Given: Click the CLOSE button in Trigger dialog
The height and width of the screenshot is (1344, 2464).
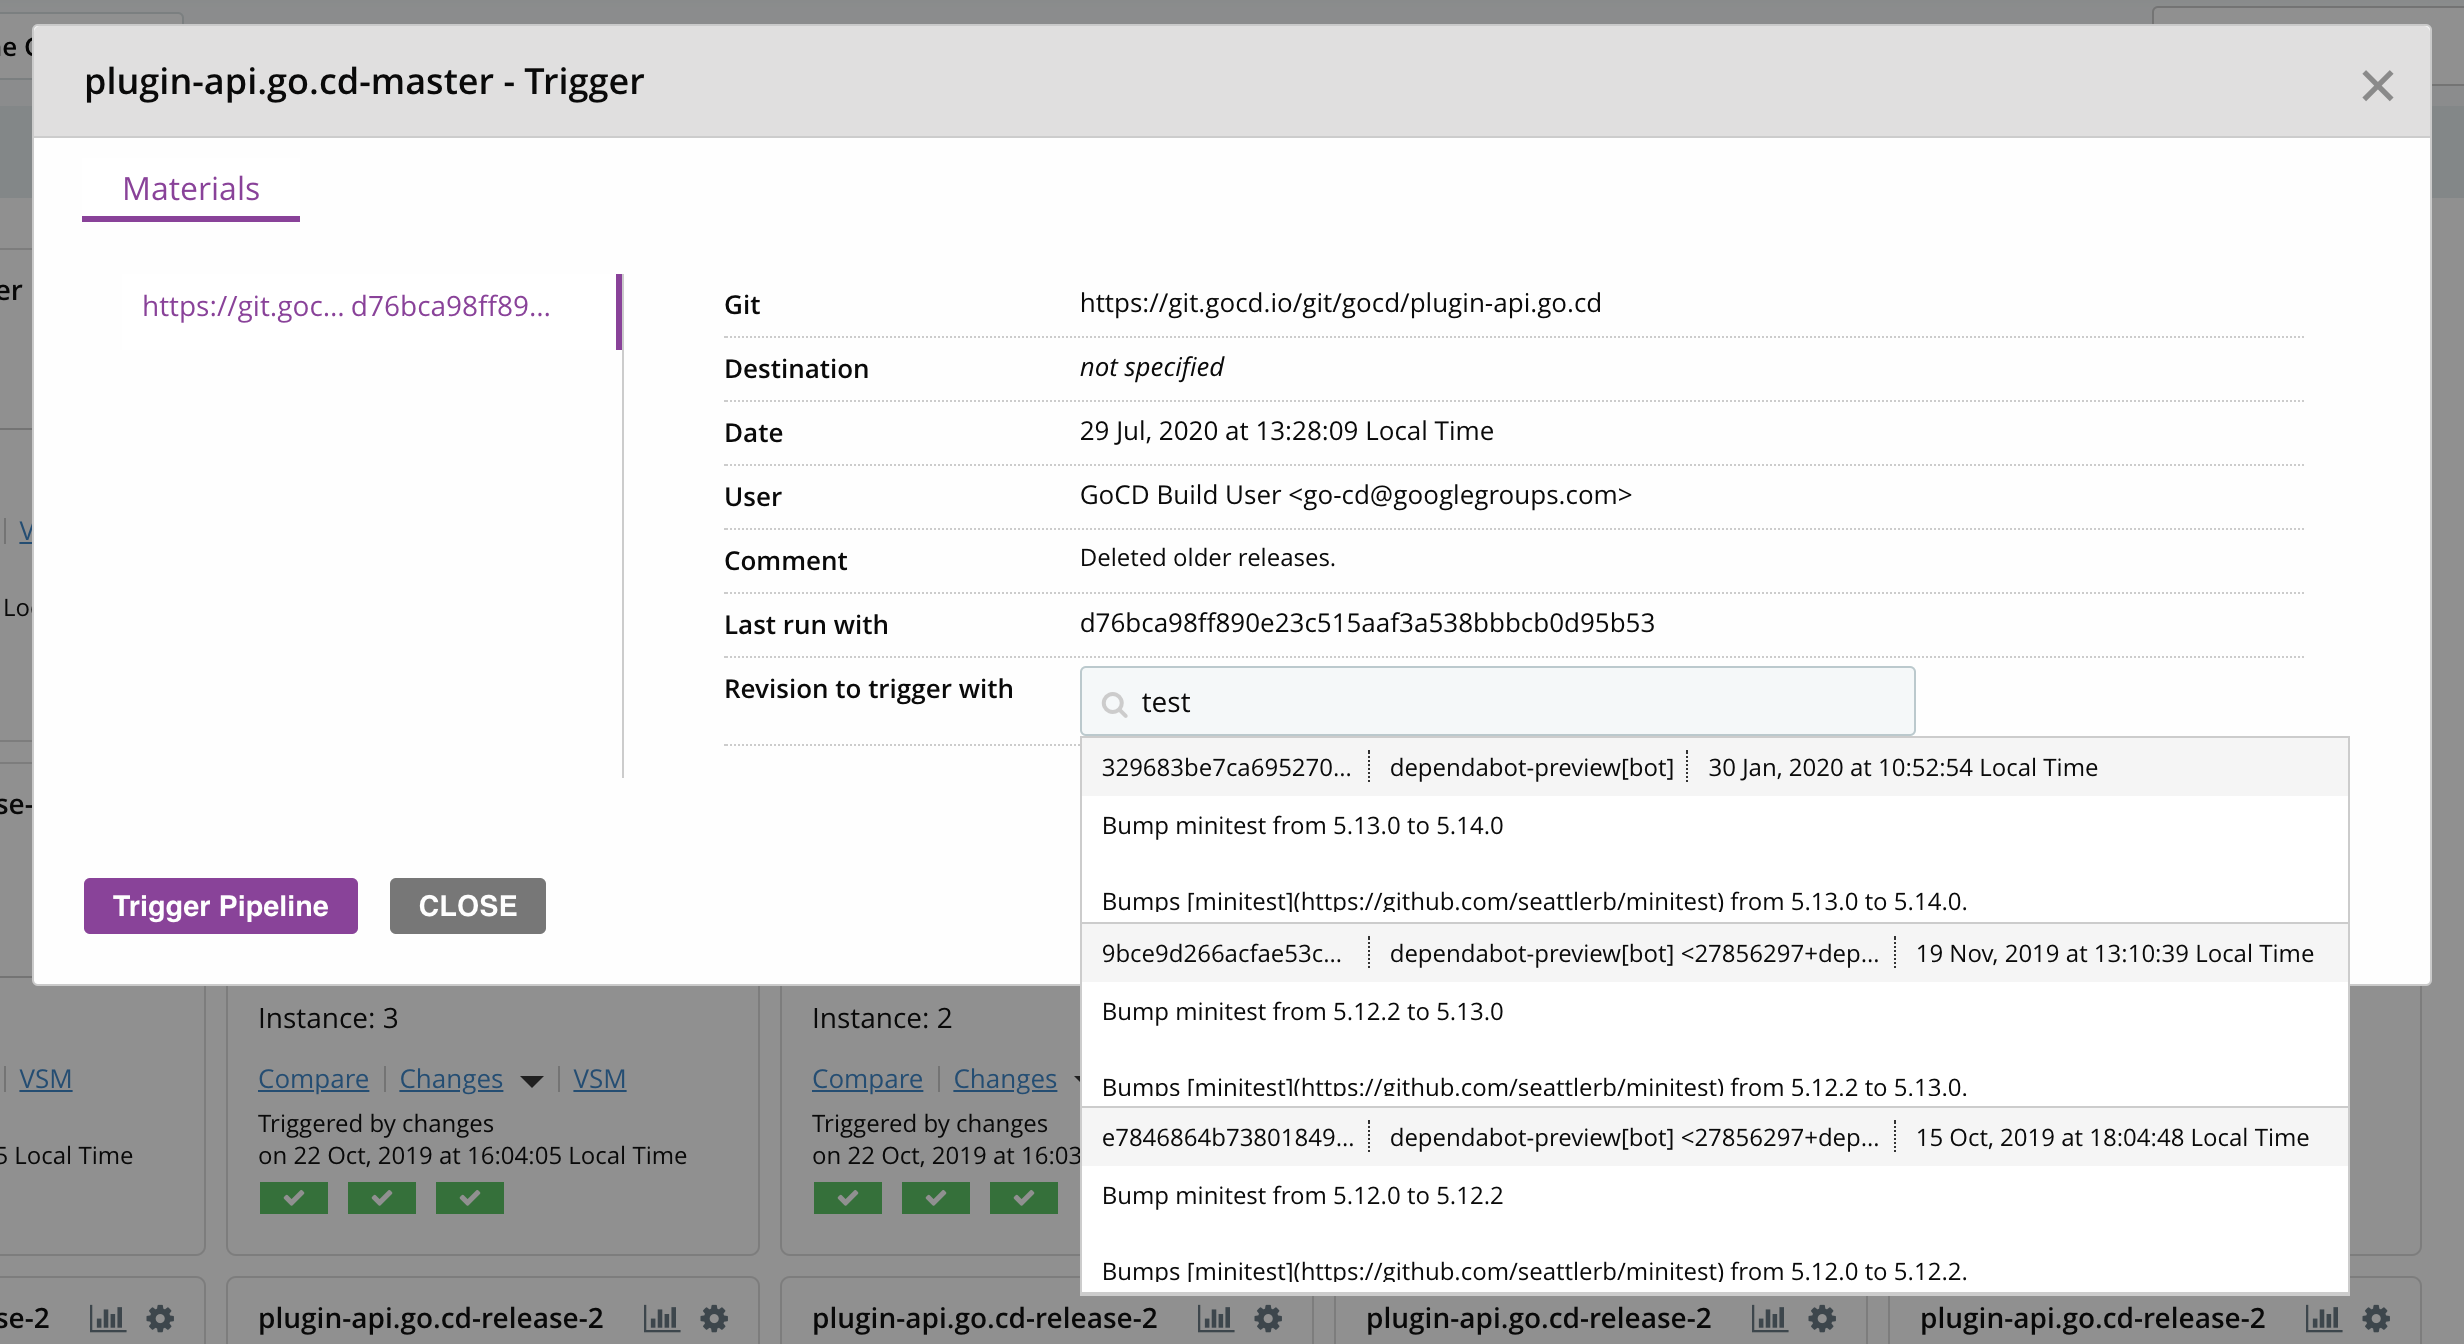Looking at the screenshot, I should point(467,904).
